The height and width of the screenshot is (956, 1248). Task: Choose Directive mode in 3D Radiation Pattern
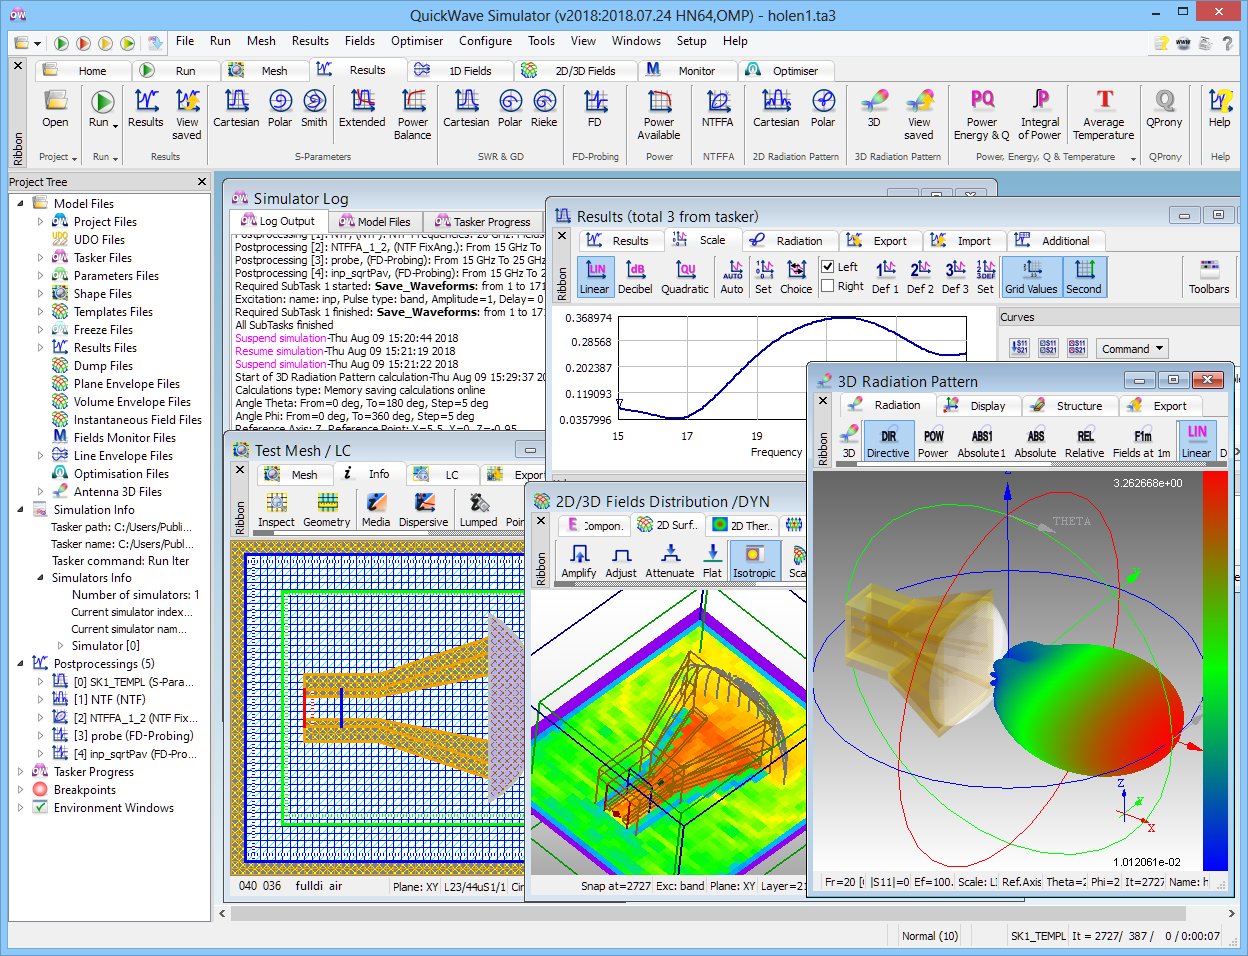(x=887, y=441)
